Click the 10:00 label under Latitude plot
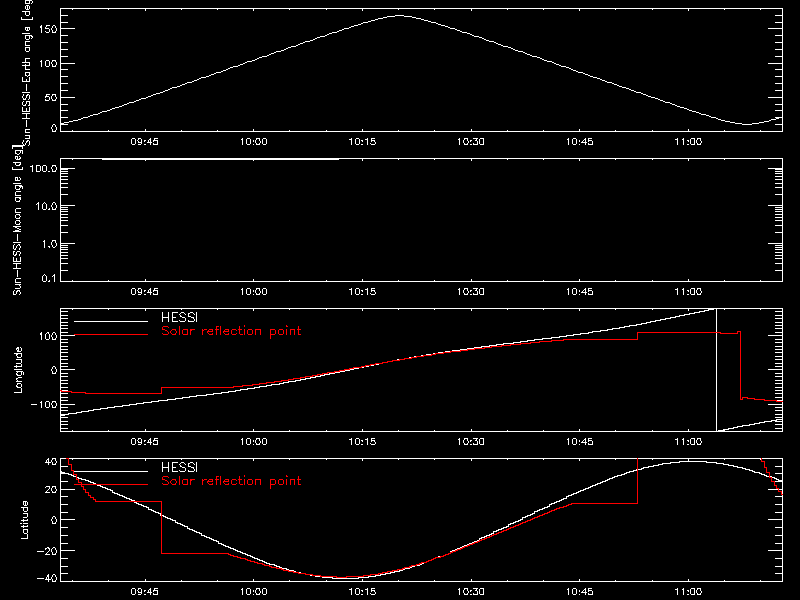The width and height of the screenshot is (800, 600). 254,592
